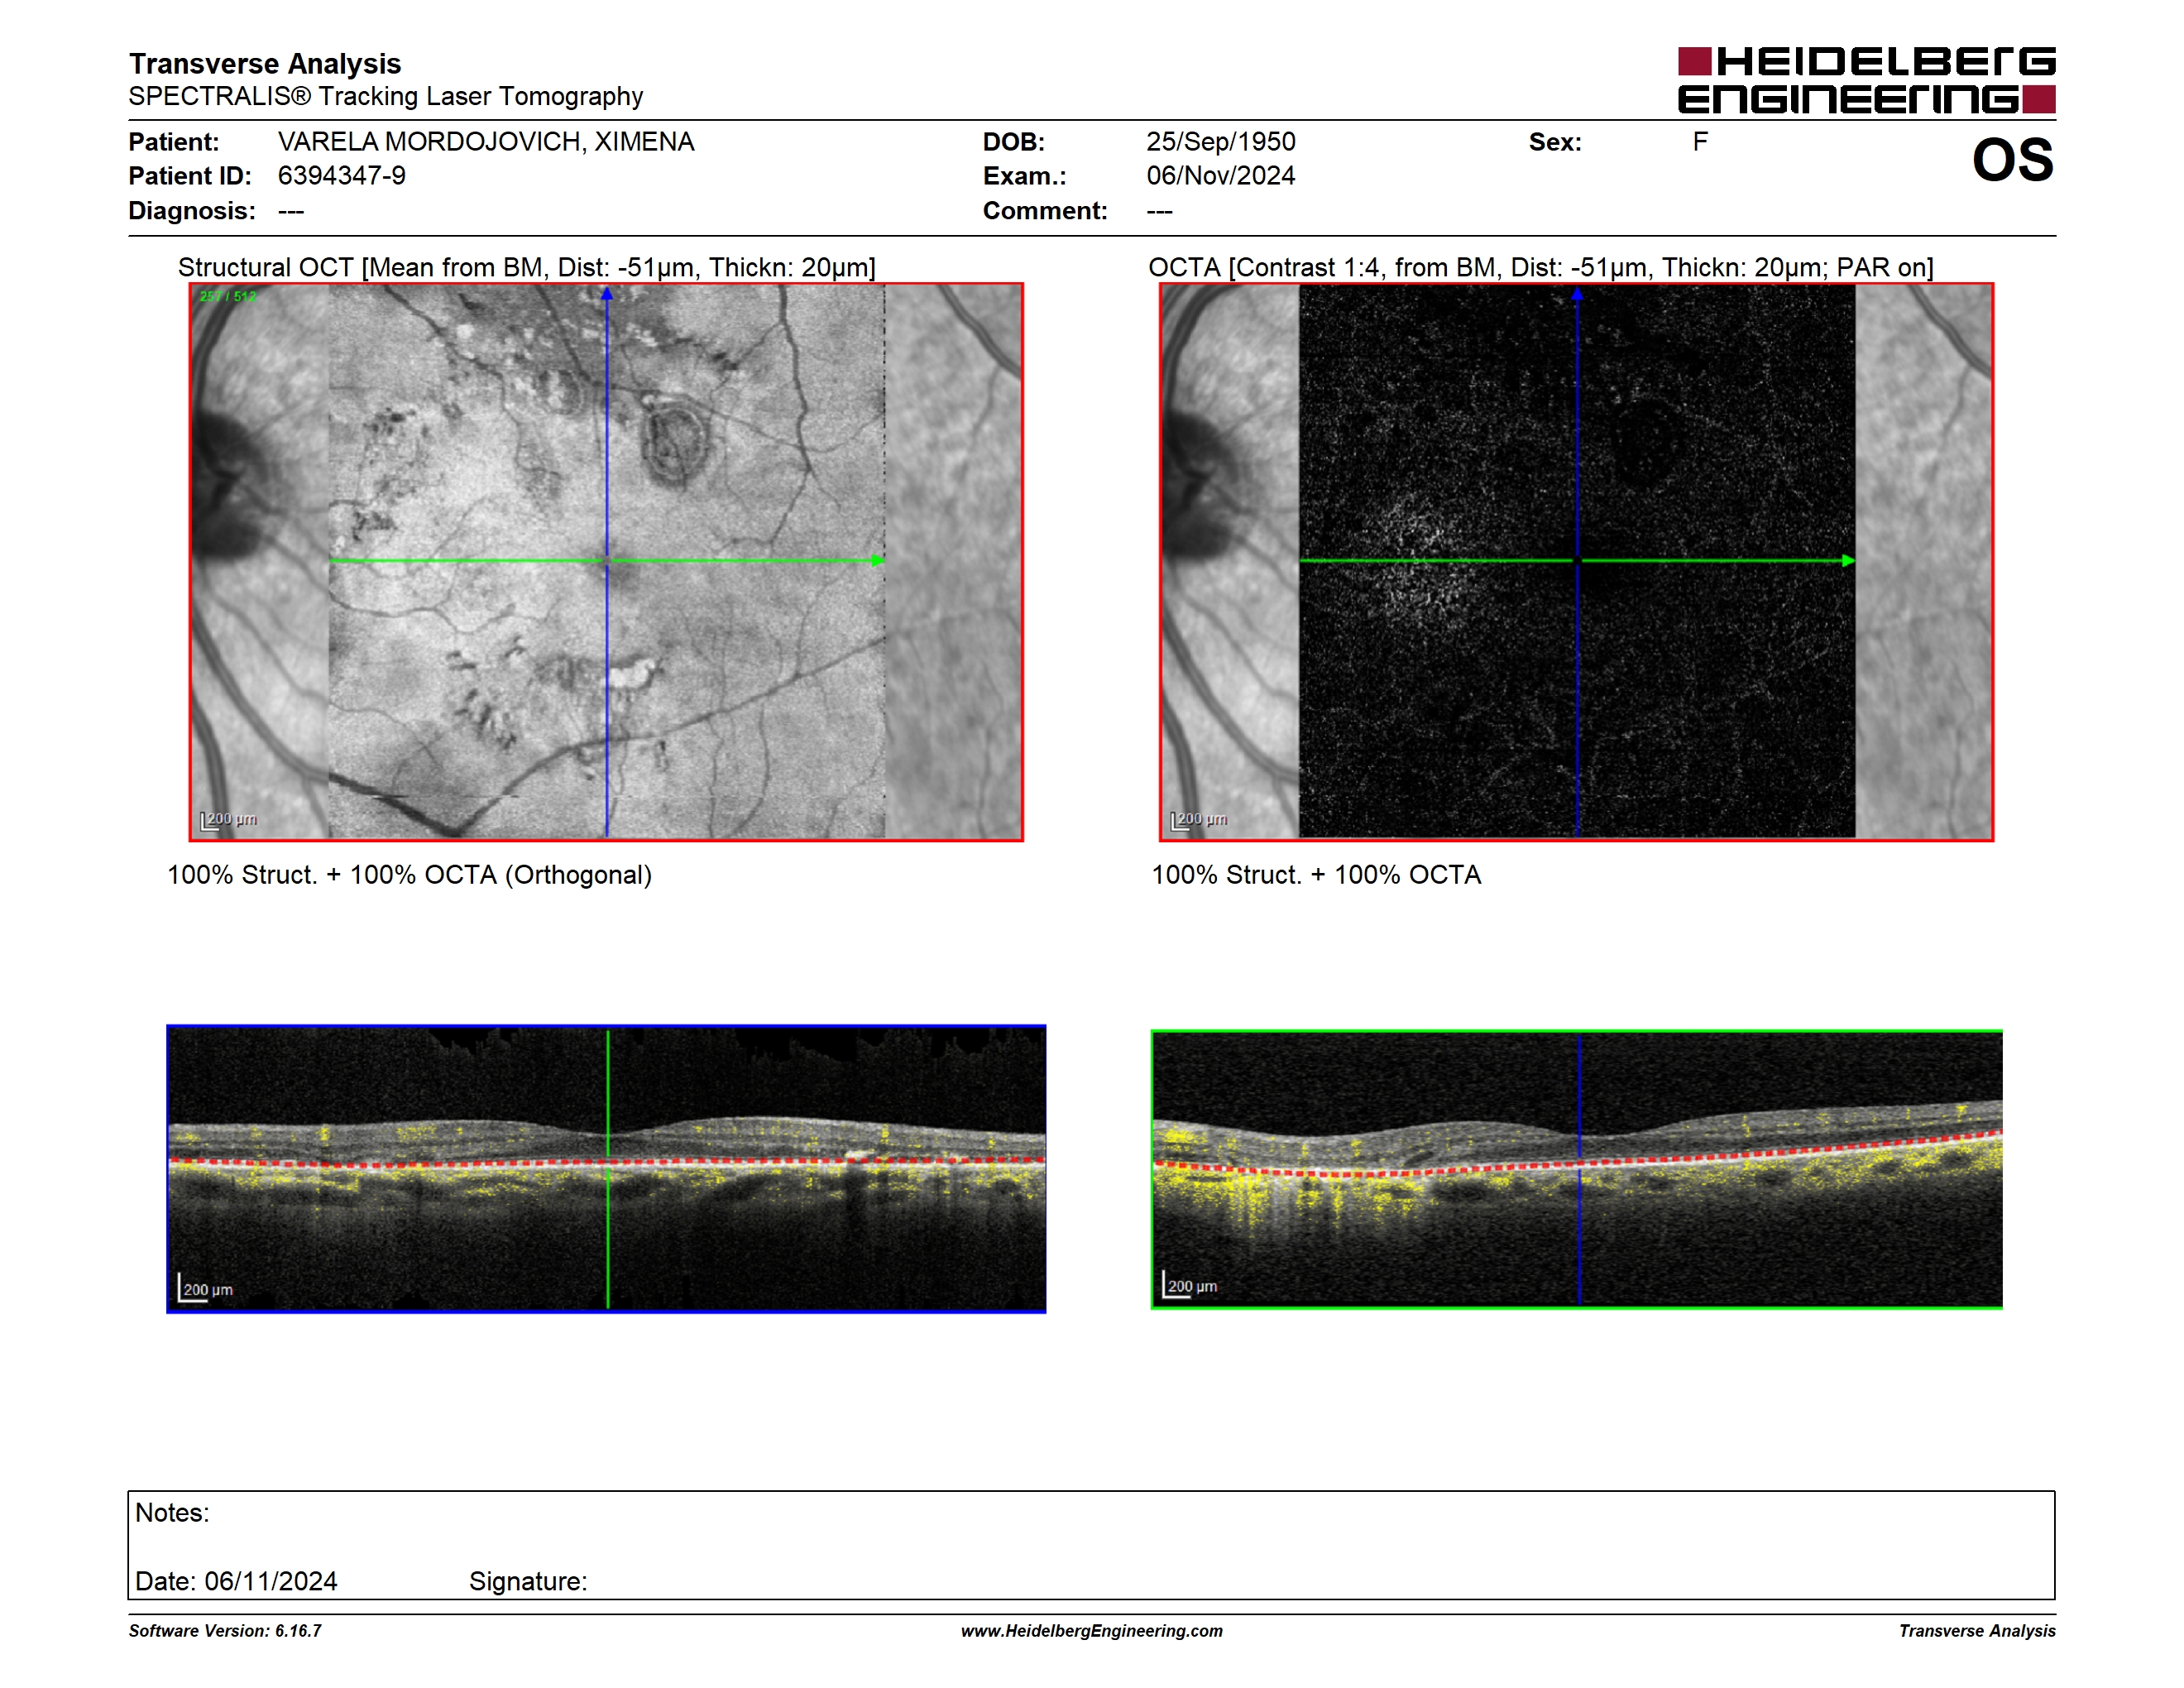Open the blue-bordered orthogonal B-scan
Viewport: 2184px width, 1688px height.
tap(606, 1169)
